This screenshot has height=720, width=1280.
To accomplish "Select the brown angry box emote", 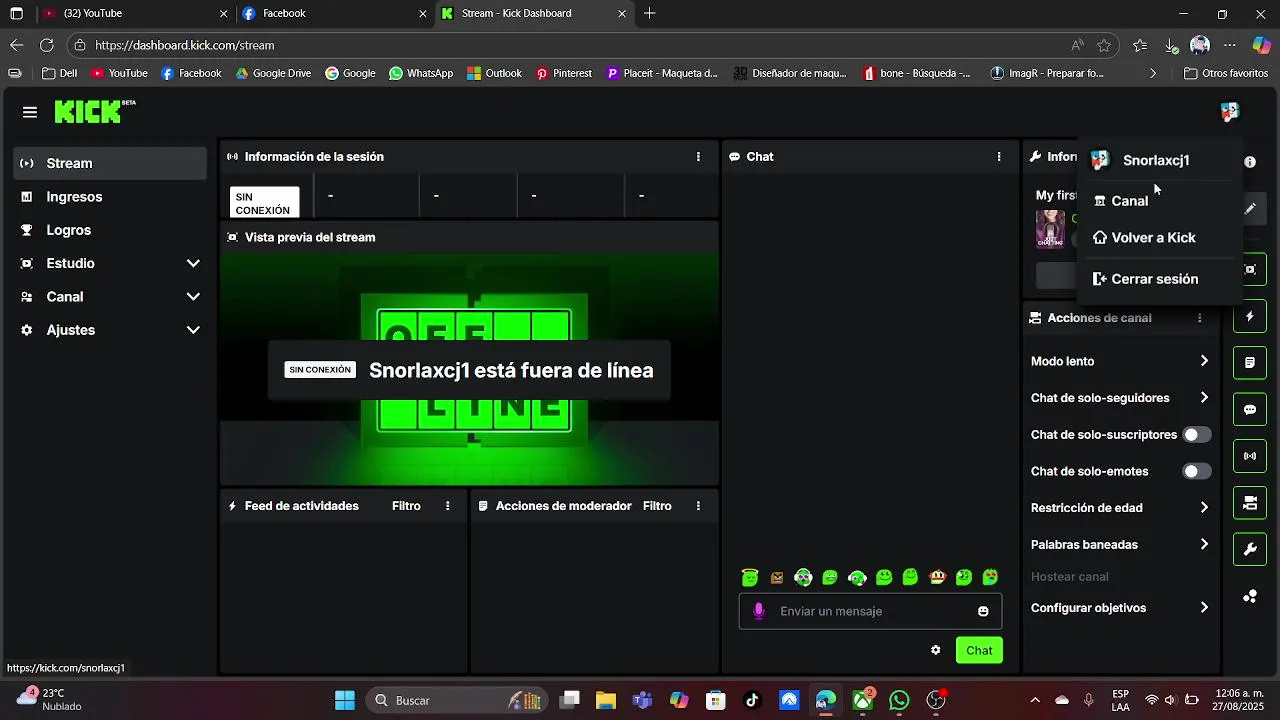I will [777, 578].
